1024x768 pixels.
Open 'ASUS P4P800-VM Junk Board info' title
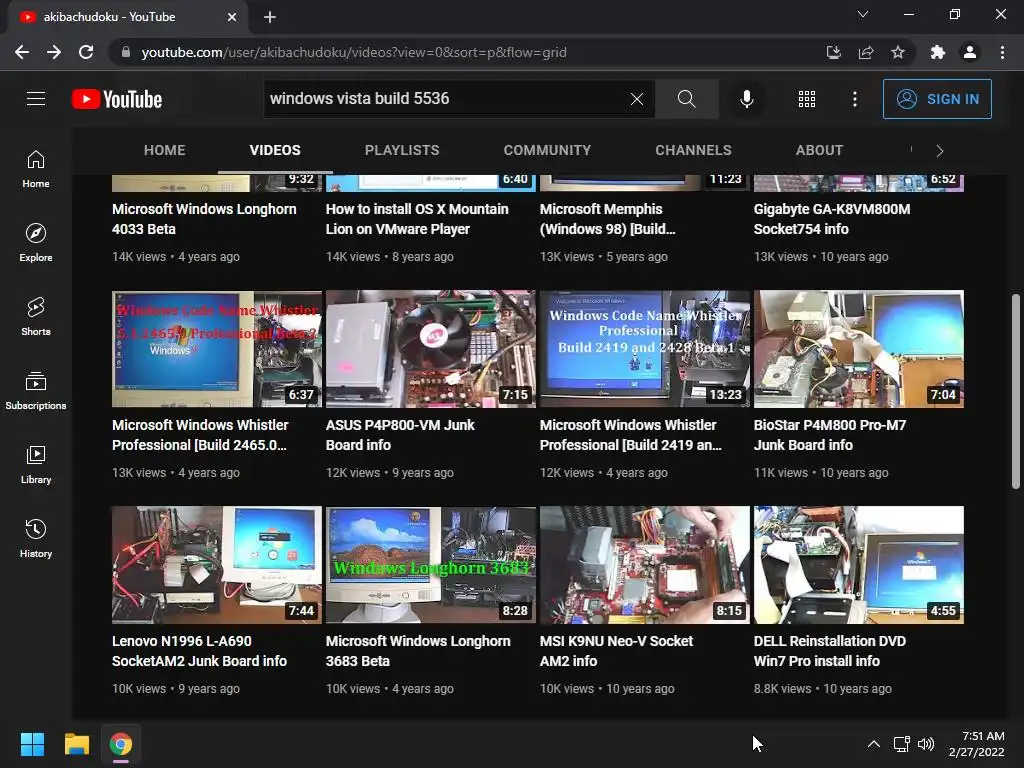400,435
